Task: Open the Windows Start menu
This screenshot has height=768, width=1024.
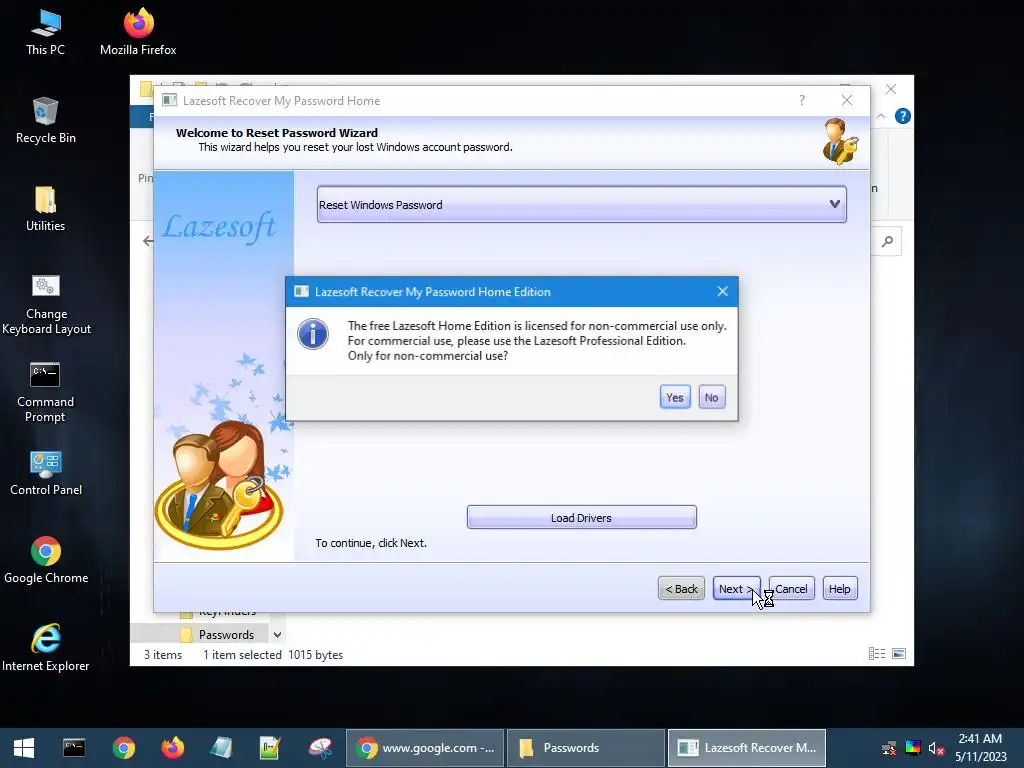Action: tap(24, 748)
